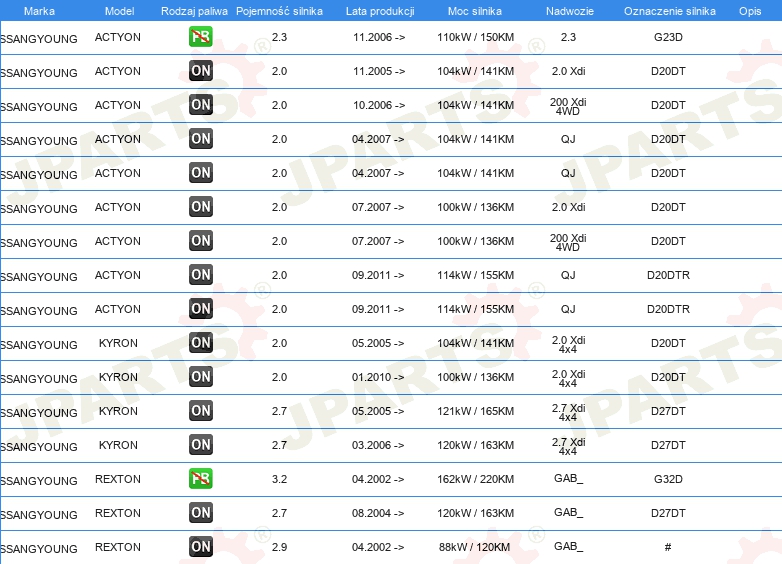This screenshot has height=564, width=782.
Task: Click the ON icon for Kyron 01.2010 row
Action: click(x=201, y=377)
